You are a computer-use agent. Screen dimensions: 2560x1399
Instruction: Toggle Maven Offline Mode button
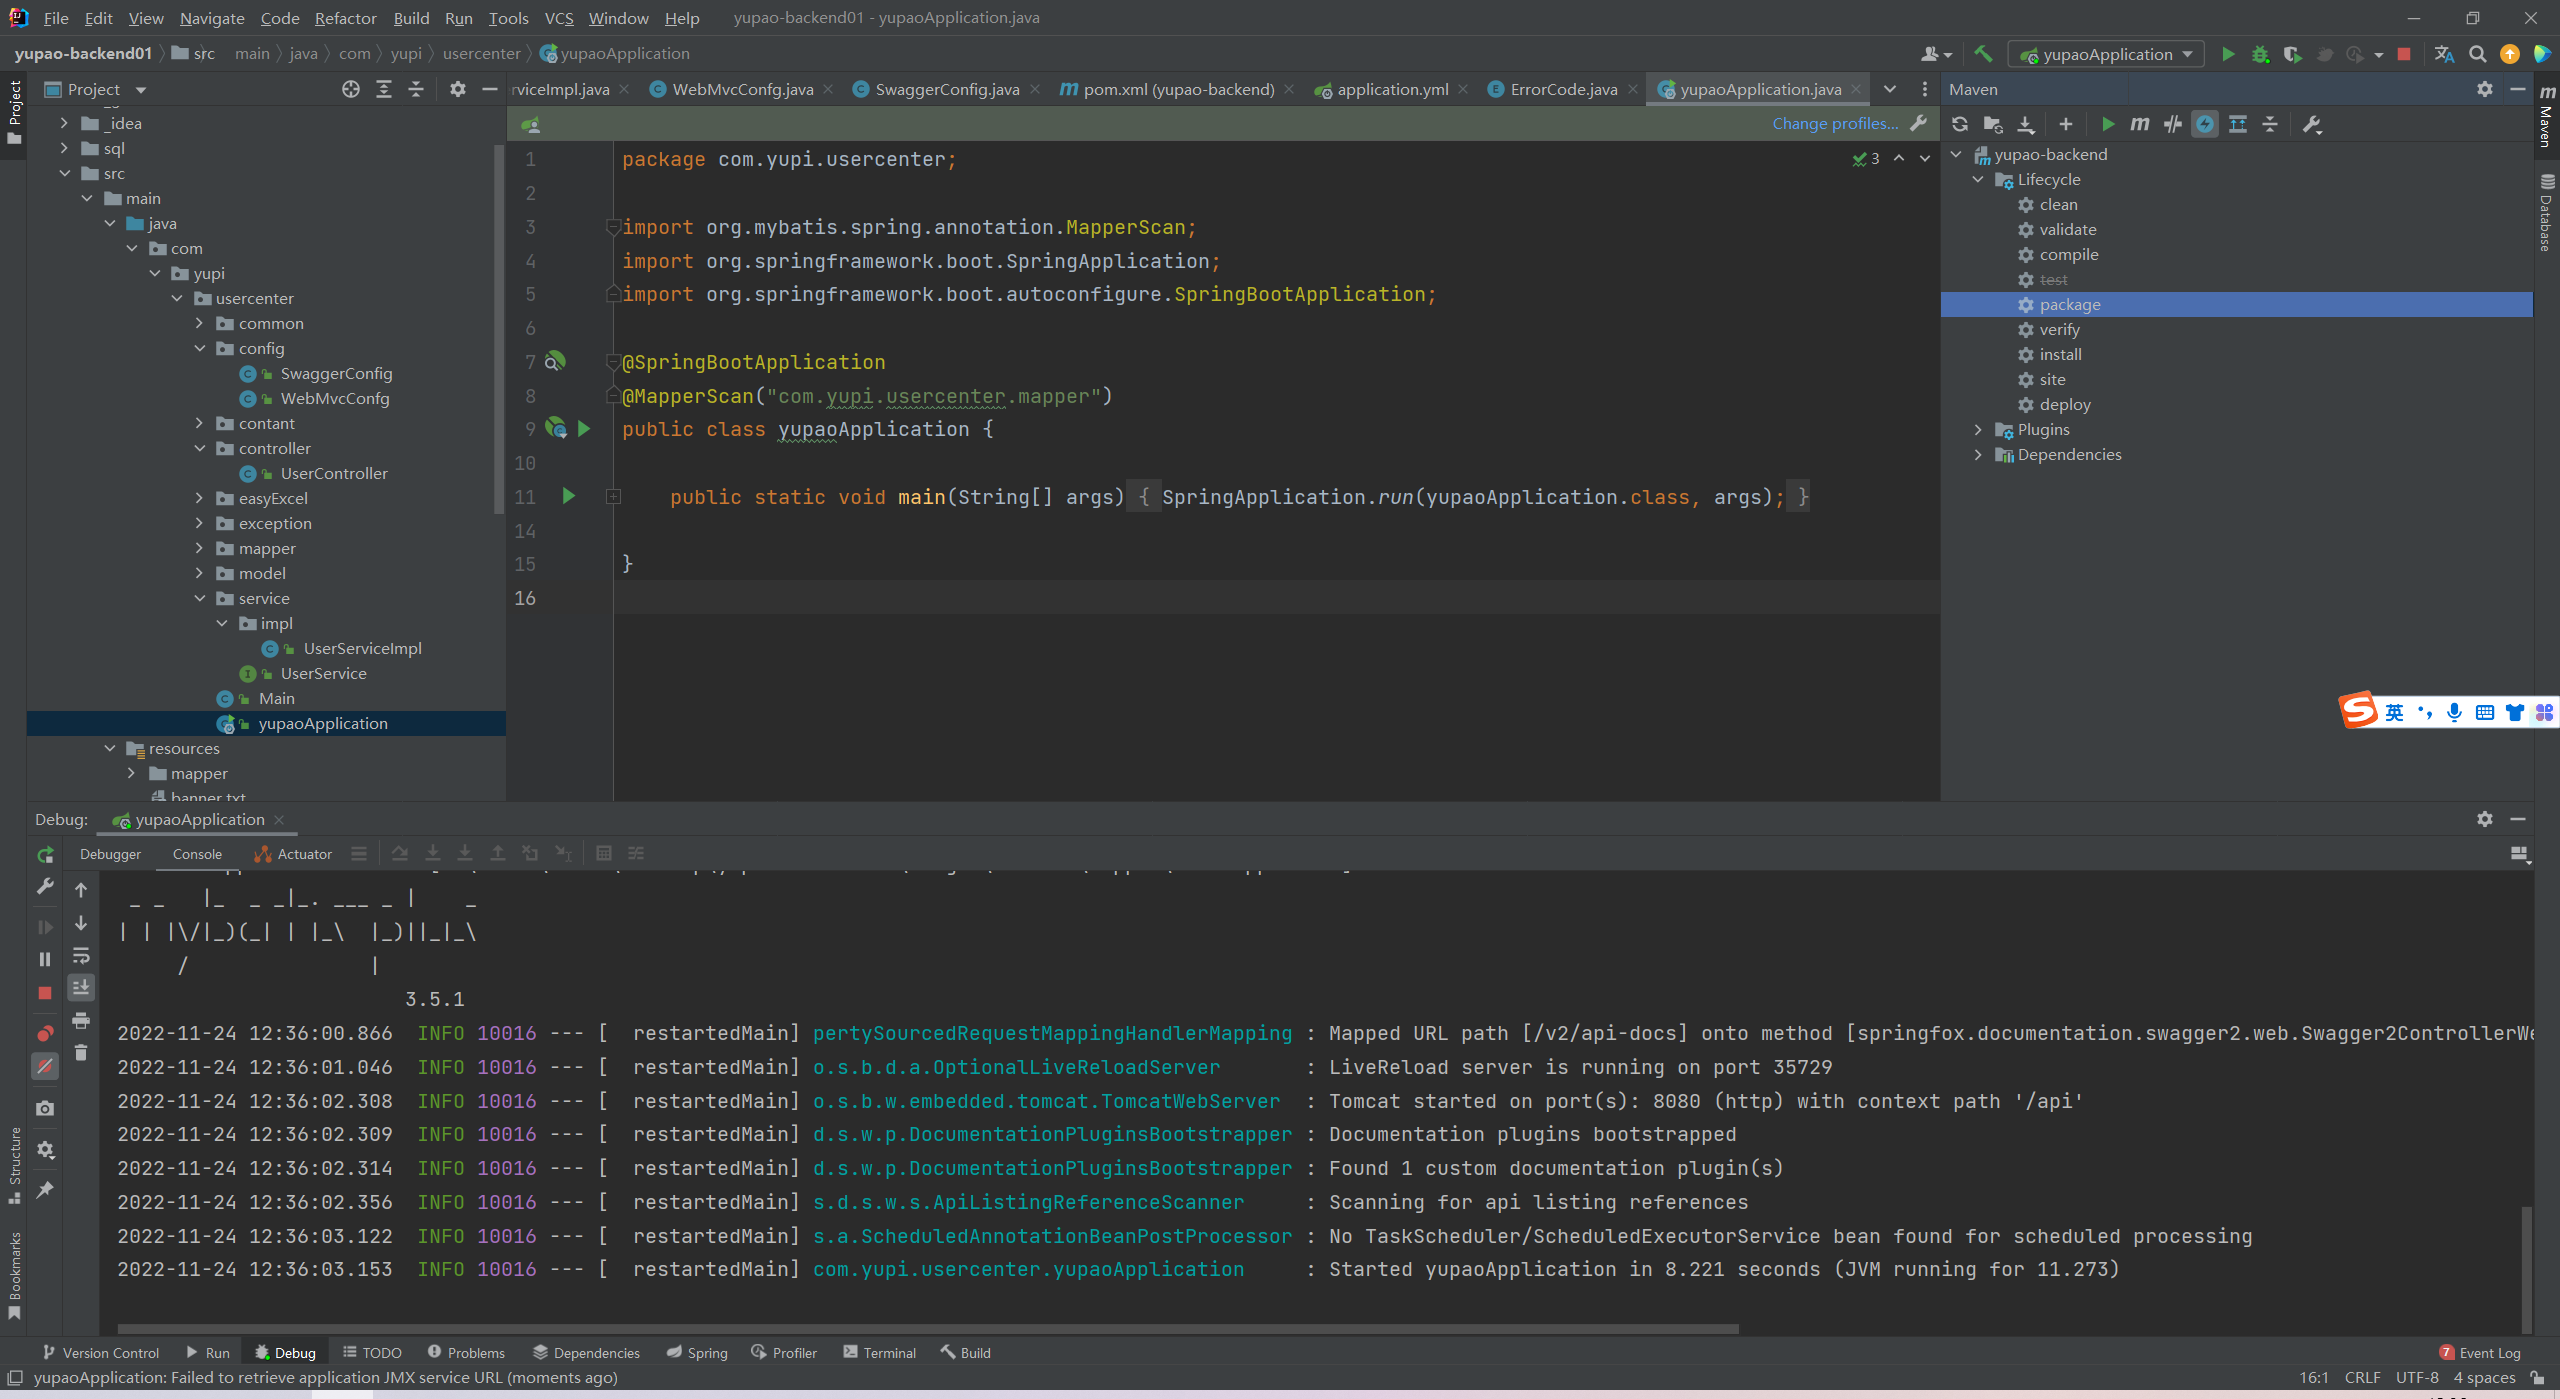2172,124
